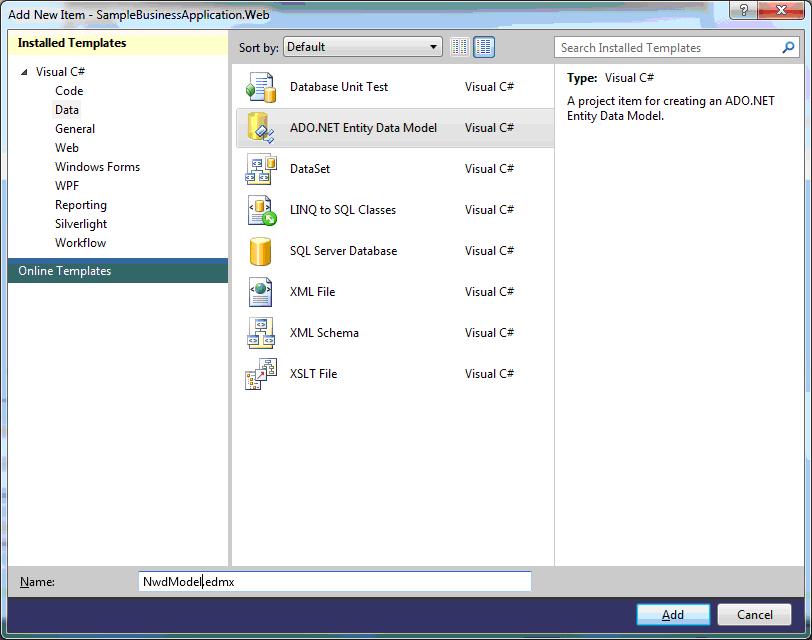812x640 pixels.
Task: Click the 'DataSet' template label
Action: point(310,169)
